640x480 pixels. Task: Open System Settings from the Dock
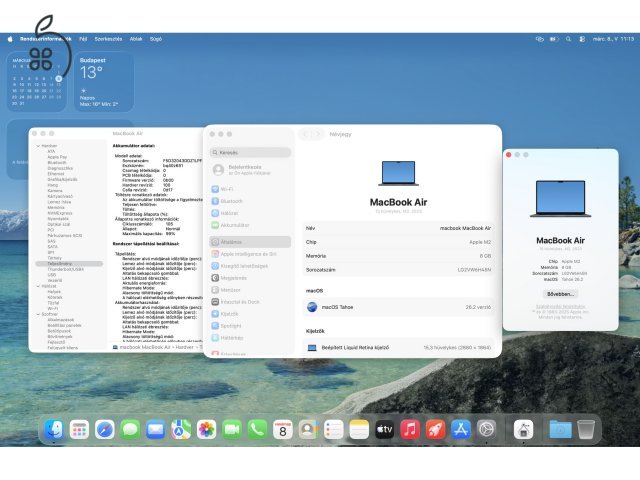tap(486, 429)
